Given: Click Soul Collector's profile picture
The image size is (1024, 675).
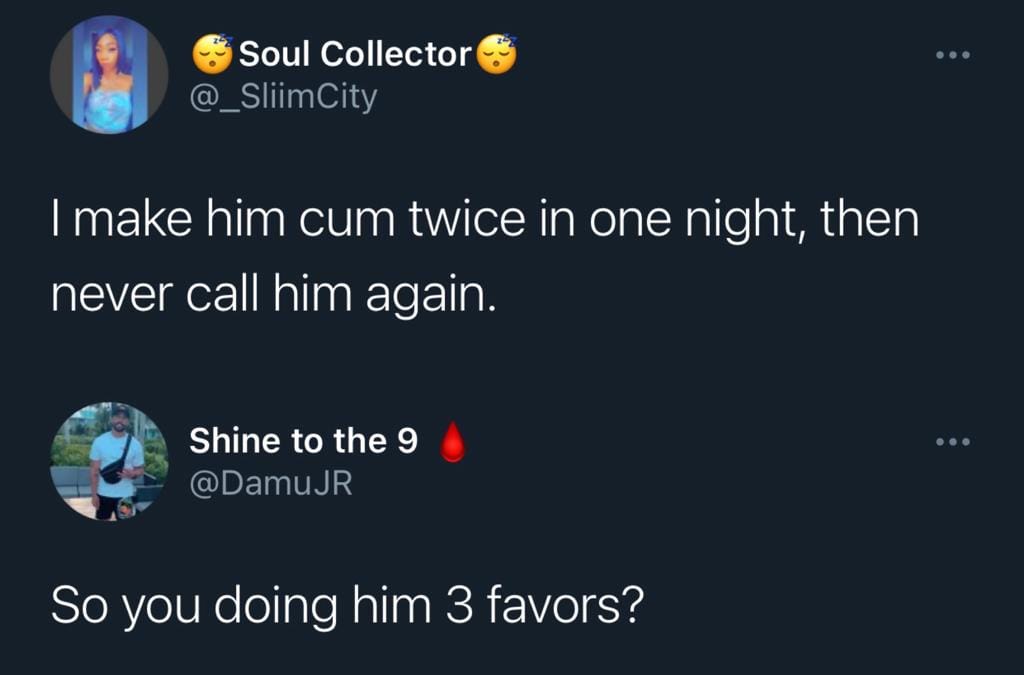Looking at the screenshot, I should 110,75.
